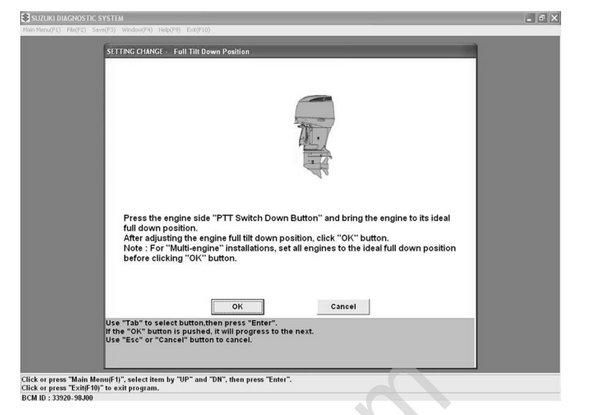This screenshot has width=600, height=415.
Task: Select Save(F3) in the menu bar
Action: point(104,30)
